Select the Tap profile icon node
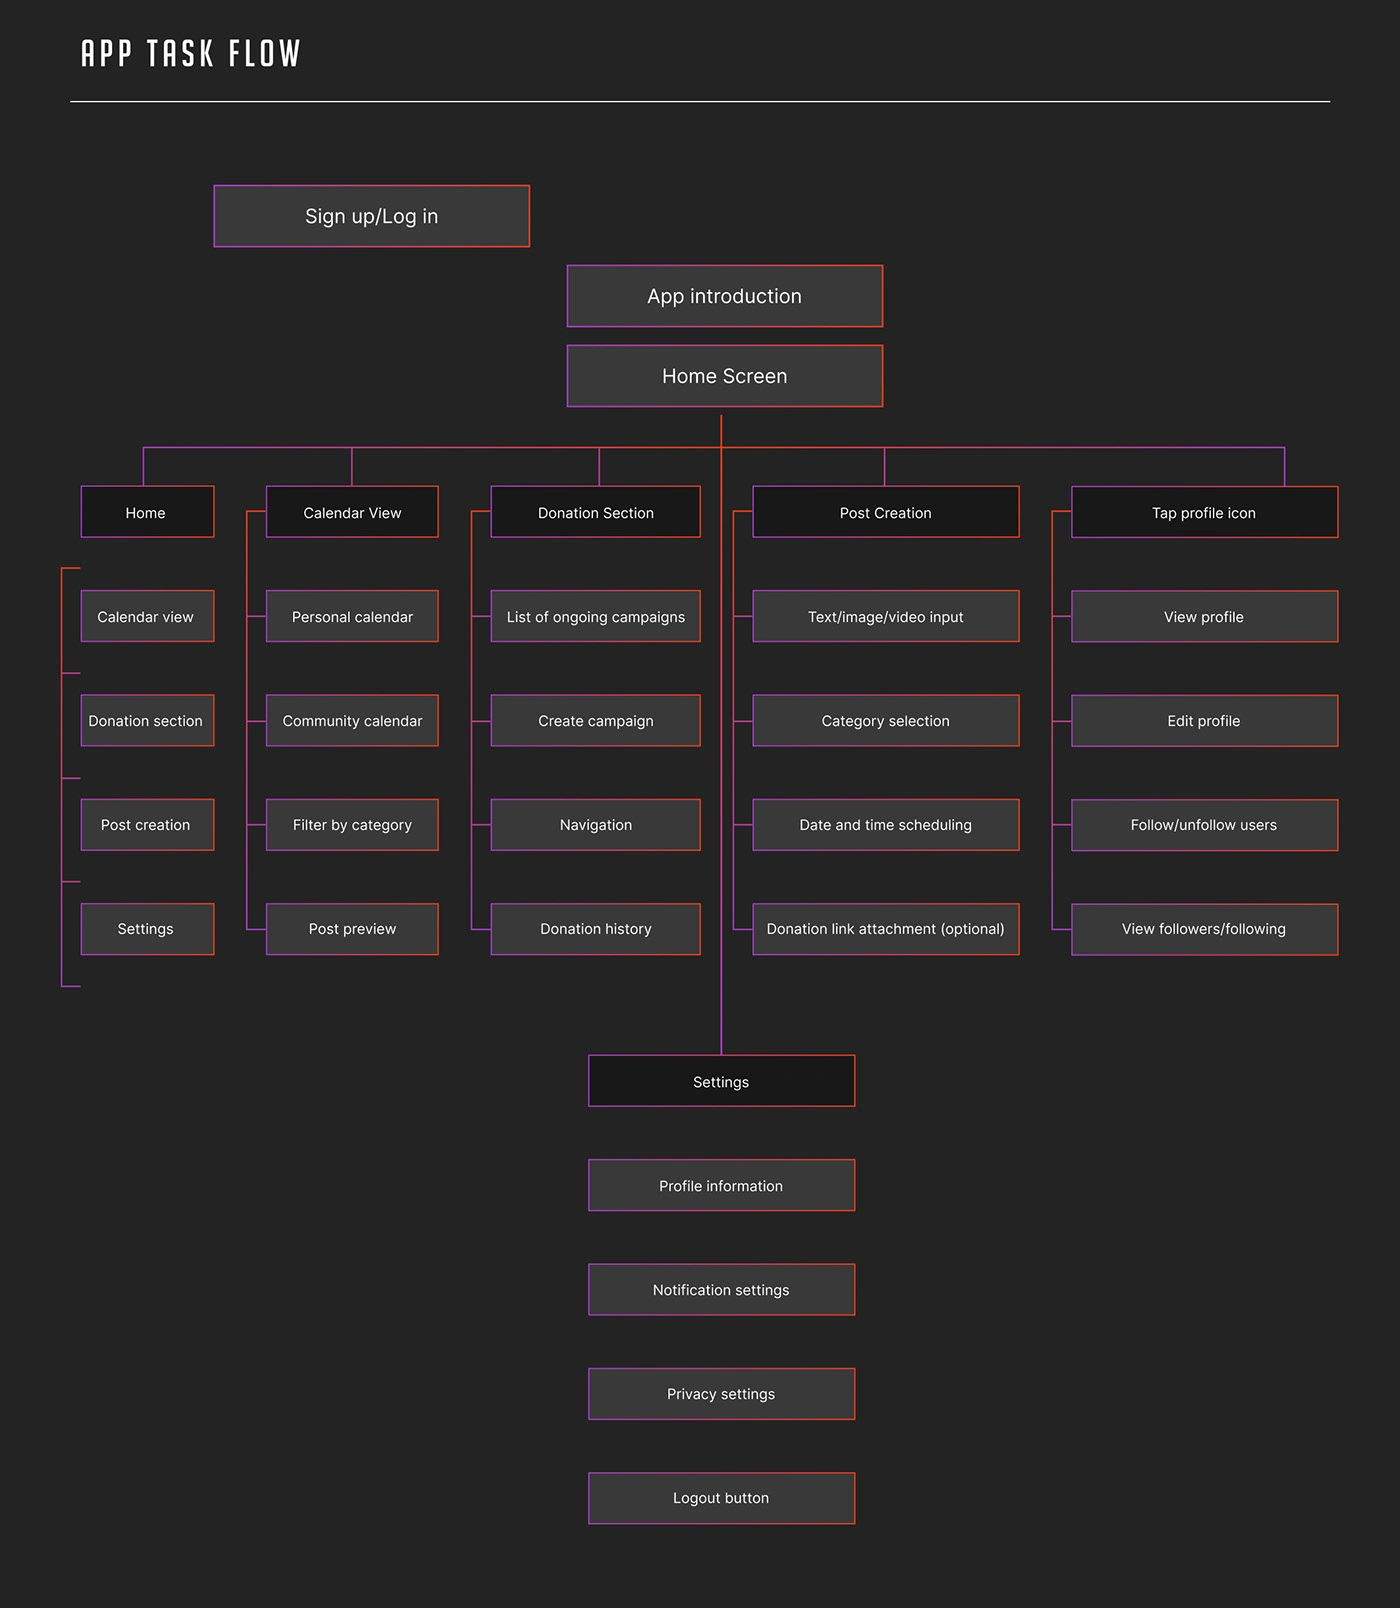1400x1608 pixels. coord(1205,512)
